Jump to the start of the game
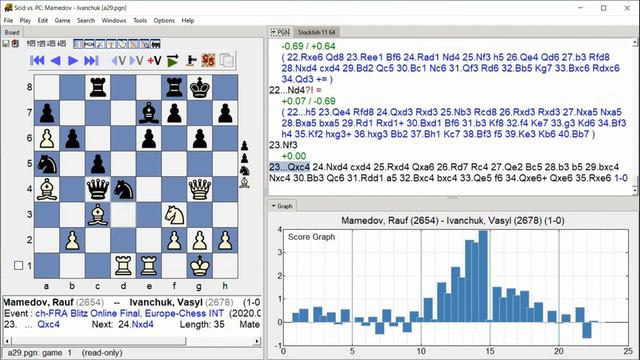Viewport: 640px width, 360px height. click(x=37, y=61)
